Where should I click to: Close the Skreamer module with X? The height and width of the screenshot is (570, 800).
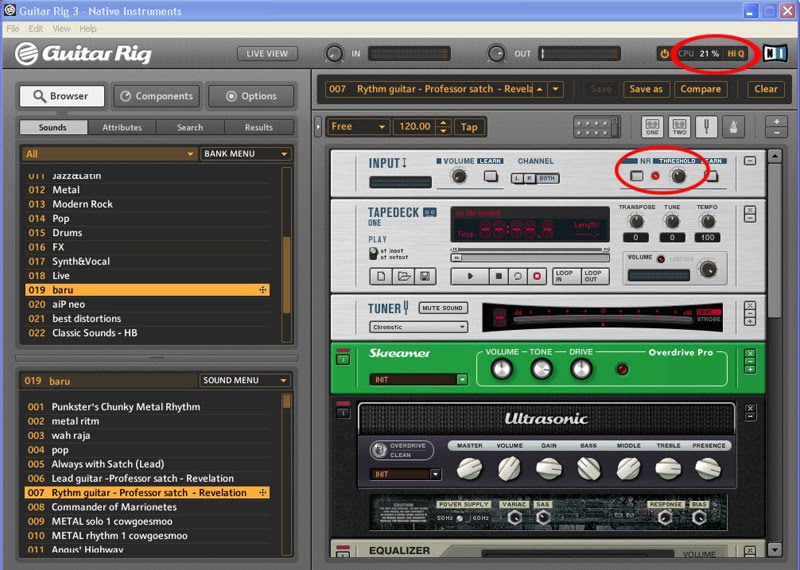click(x=750, y=353)
